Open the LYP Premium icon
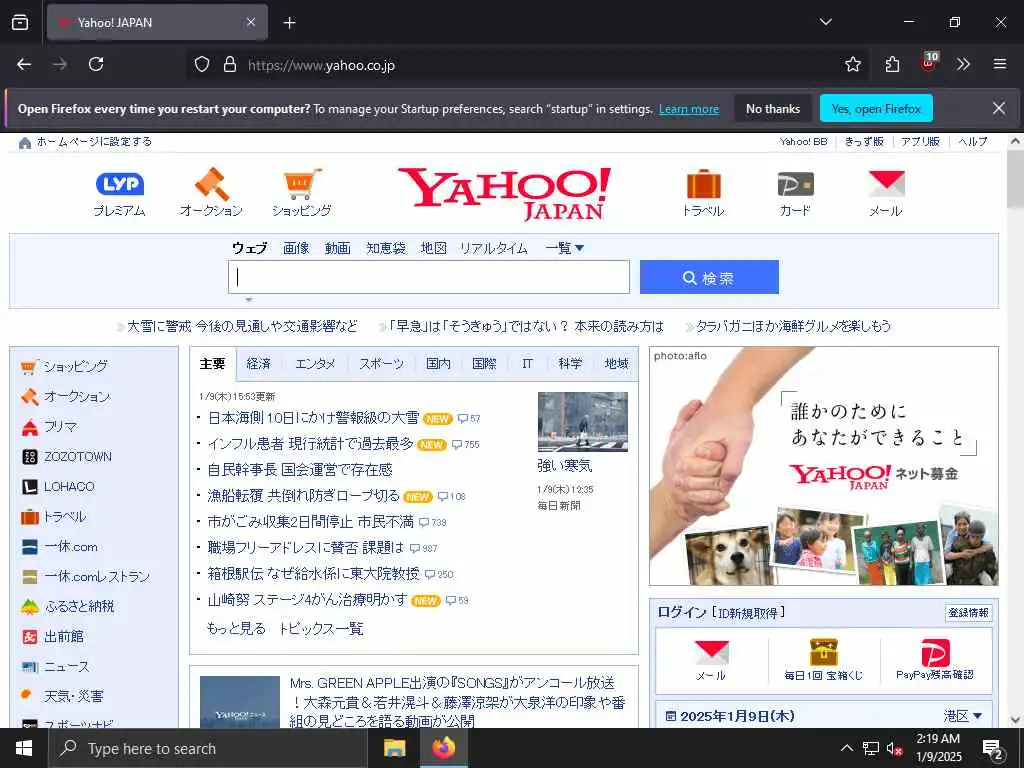Viewport: 1024px width, 768px height. pyautogui.click(x=120, y=184)
